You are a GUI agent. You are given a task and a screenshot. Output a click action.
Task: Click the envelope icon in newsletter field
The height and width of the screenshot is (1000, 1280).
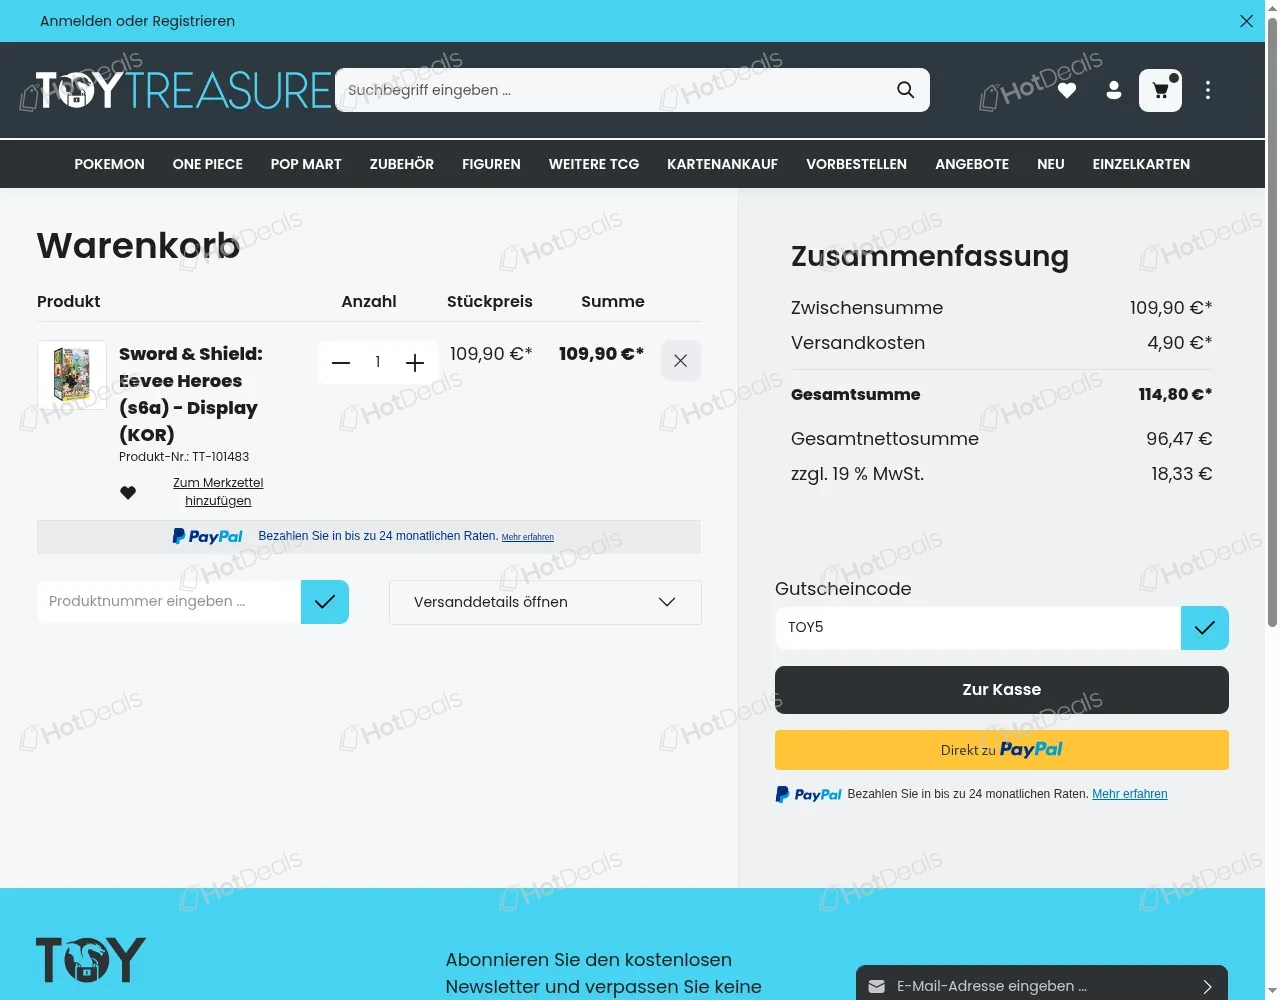click(876, 987)
